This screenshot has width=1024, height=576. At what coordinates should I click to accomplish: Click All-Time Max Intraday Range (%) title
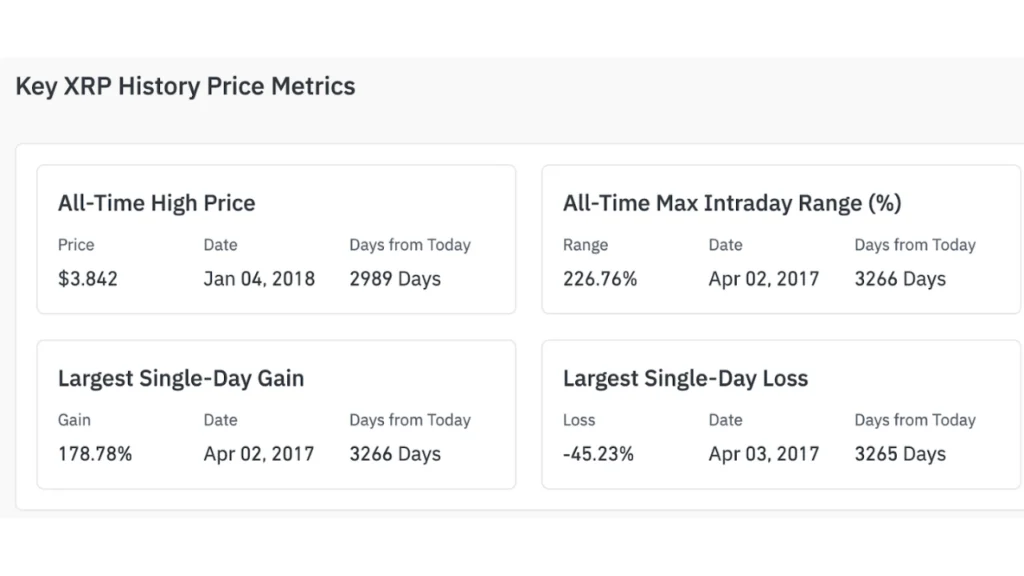click(x=732, y=204)
